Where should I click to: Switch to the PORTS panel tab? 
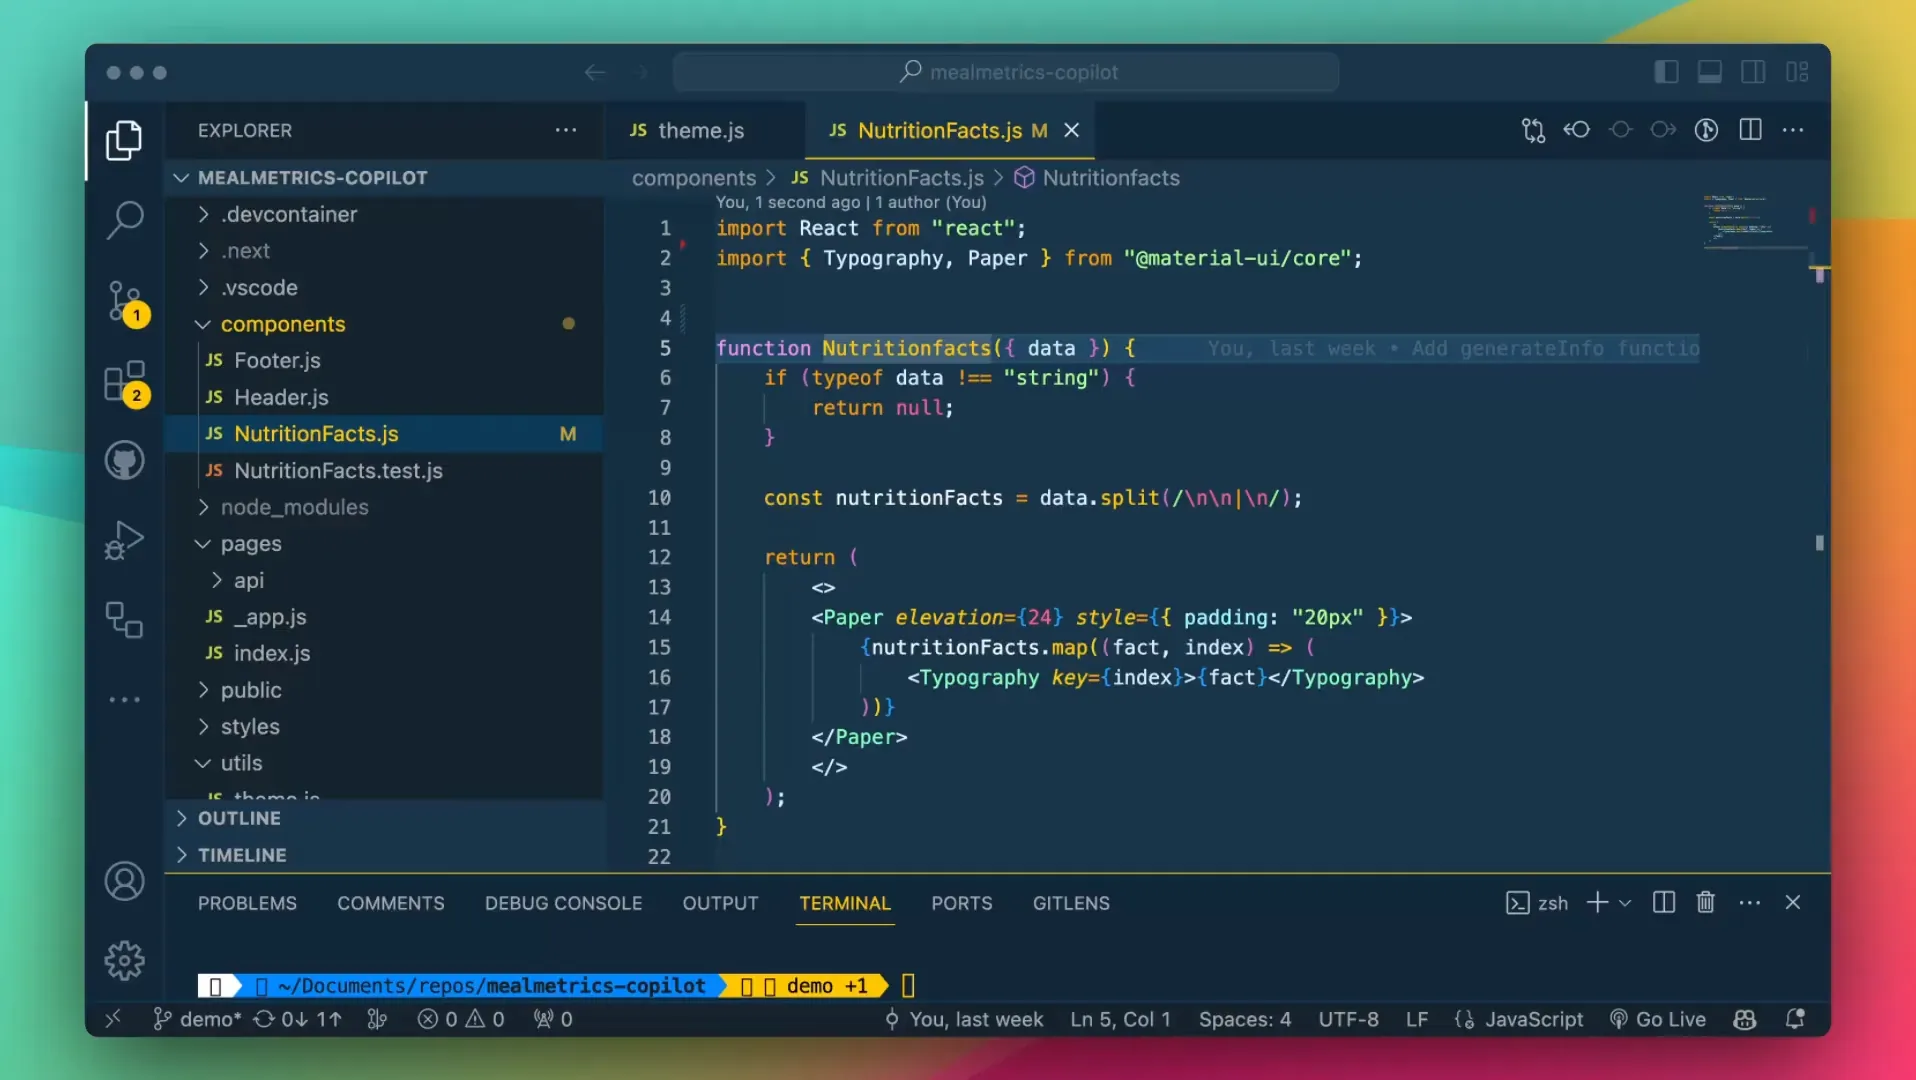point(961,903)
